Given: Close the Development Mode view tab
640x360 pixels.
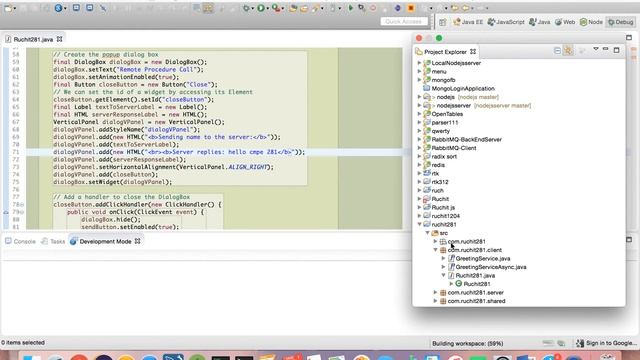Looking at the screenshot, I should tap(138, 241).
